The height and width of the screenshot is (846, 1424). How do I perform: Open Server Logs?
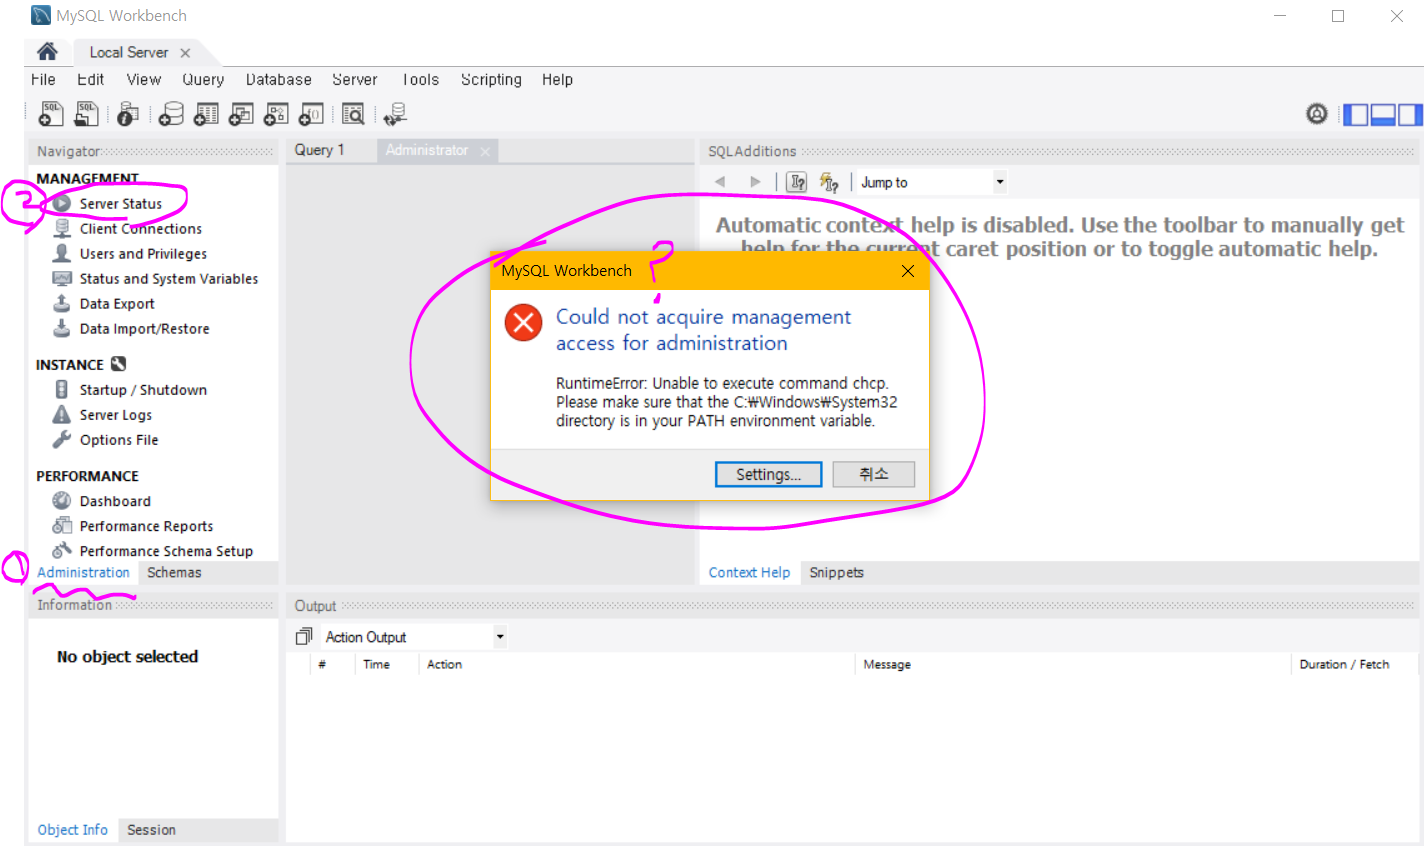[x=115, y=414]
